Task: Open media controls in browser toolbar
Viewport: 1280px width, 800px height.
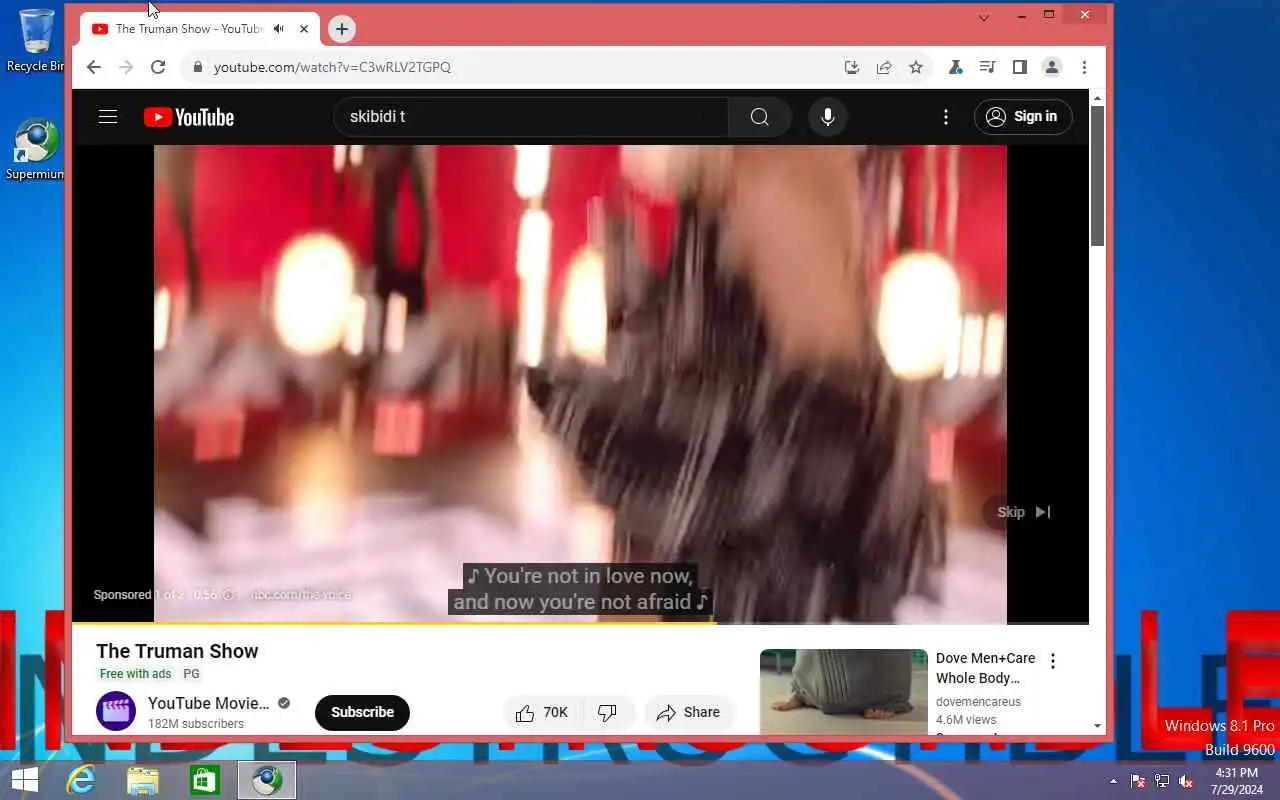Action: coord(987,67)
